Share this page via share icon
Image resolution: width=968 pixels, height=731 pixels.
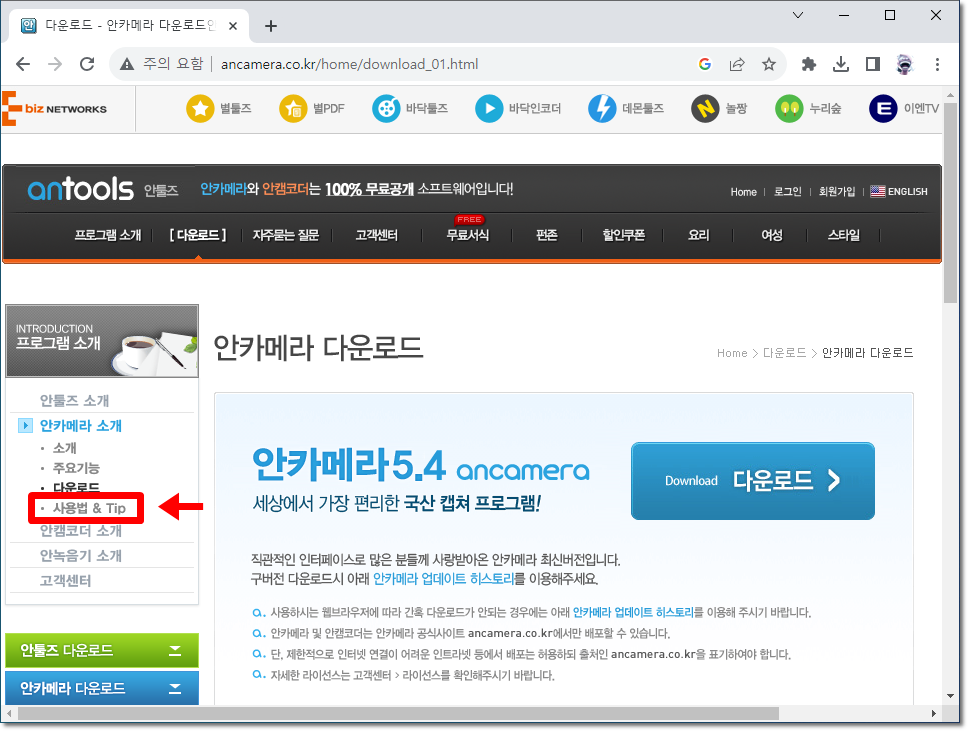(x=736, y=64)
